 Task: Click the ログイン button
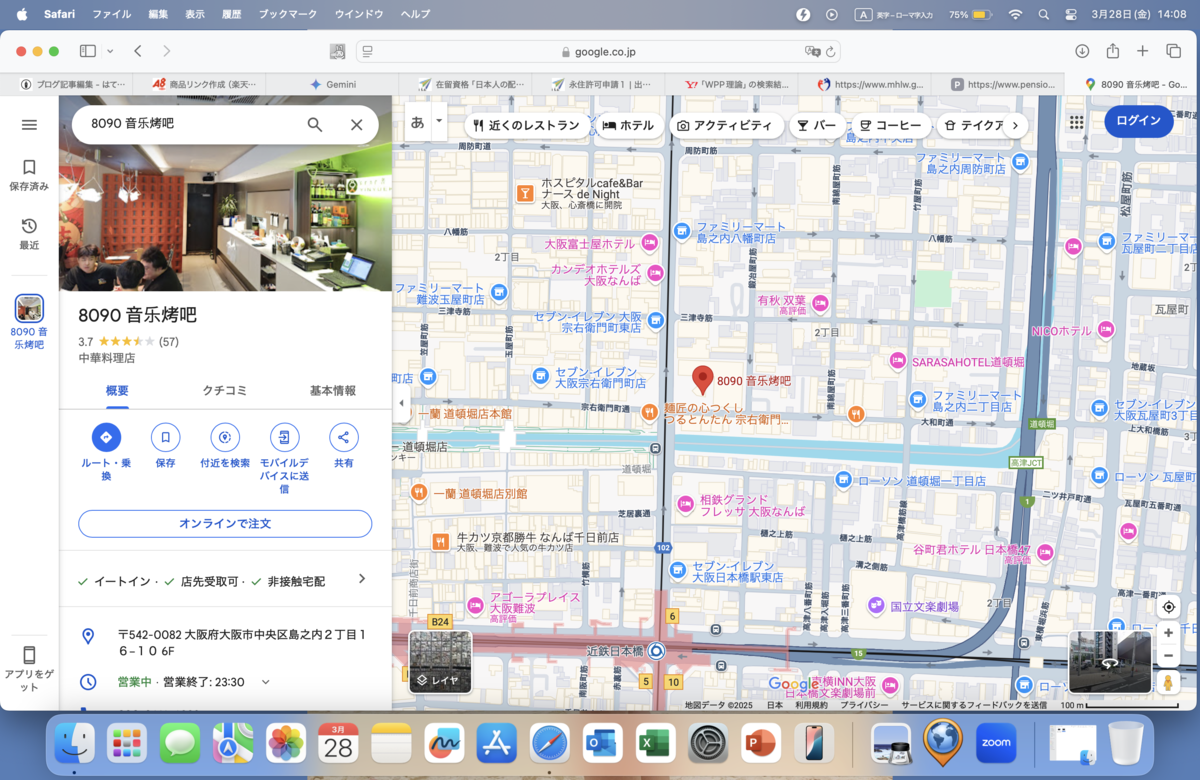coord(1139,121)
